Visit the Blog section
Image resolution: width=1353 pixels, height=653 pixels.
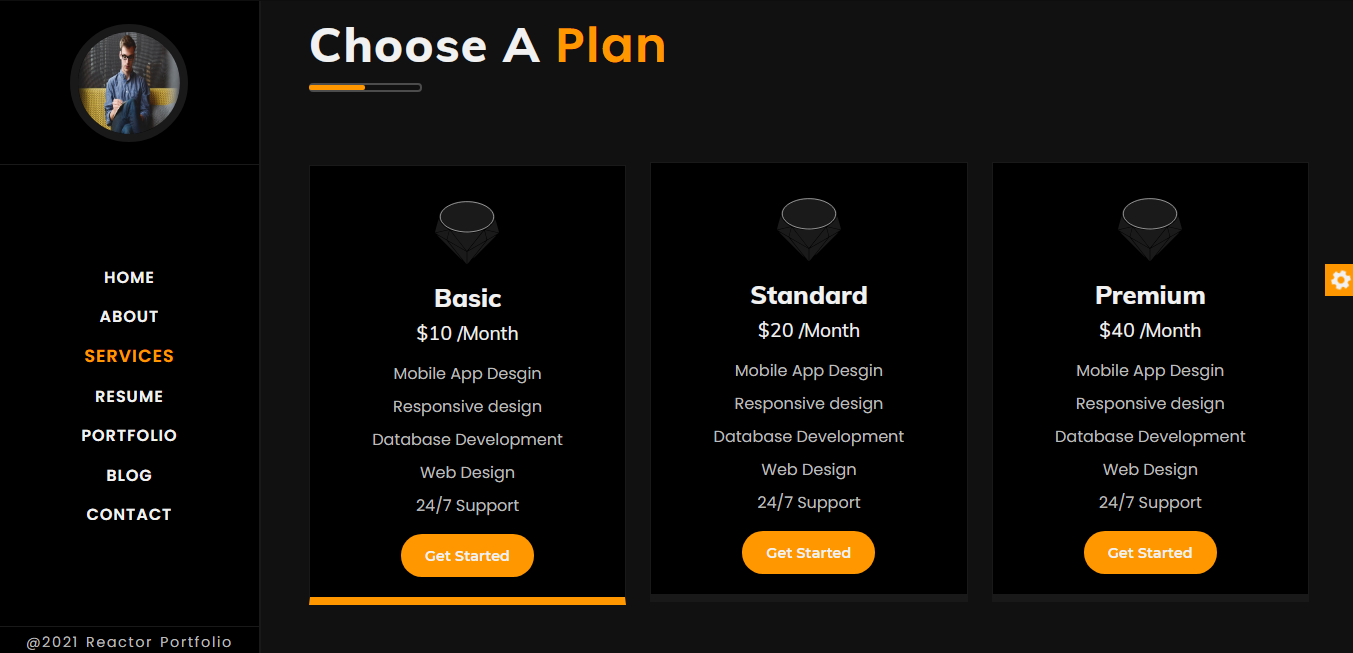point(129,476)
